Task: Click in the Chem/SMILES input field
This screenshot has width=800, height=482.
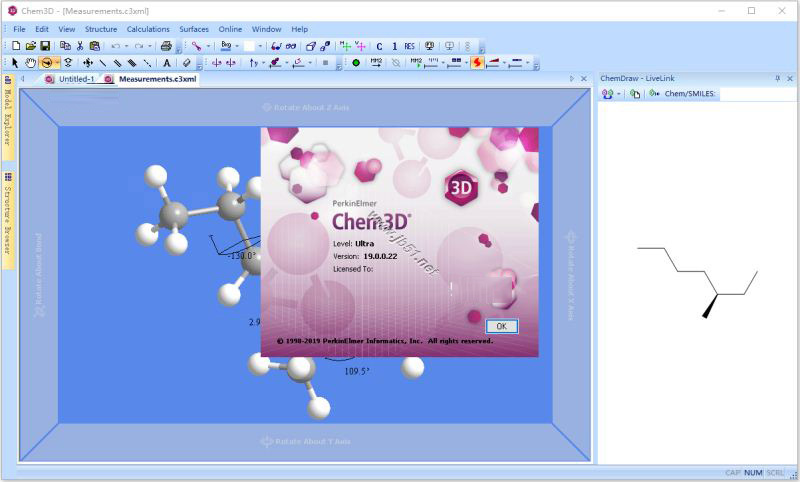Action: [757, 94]
